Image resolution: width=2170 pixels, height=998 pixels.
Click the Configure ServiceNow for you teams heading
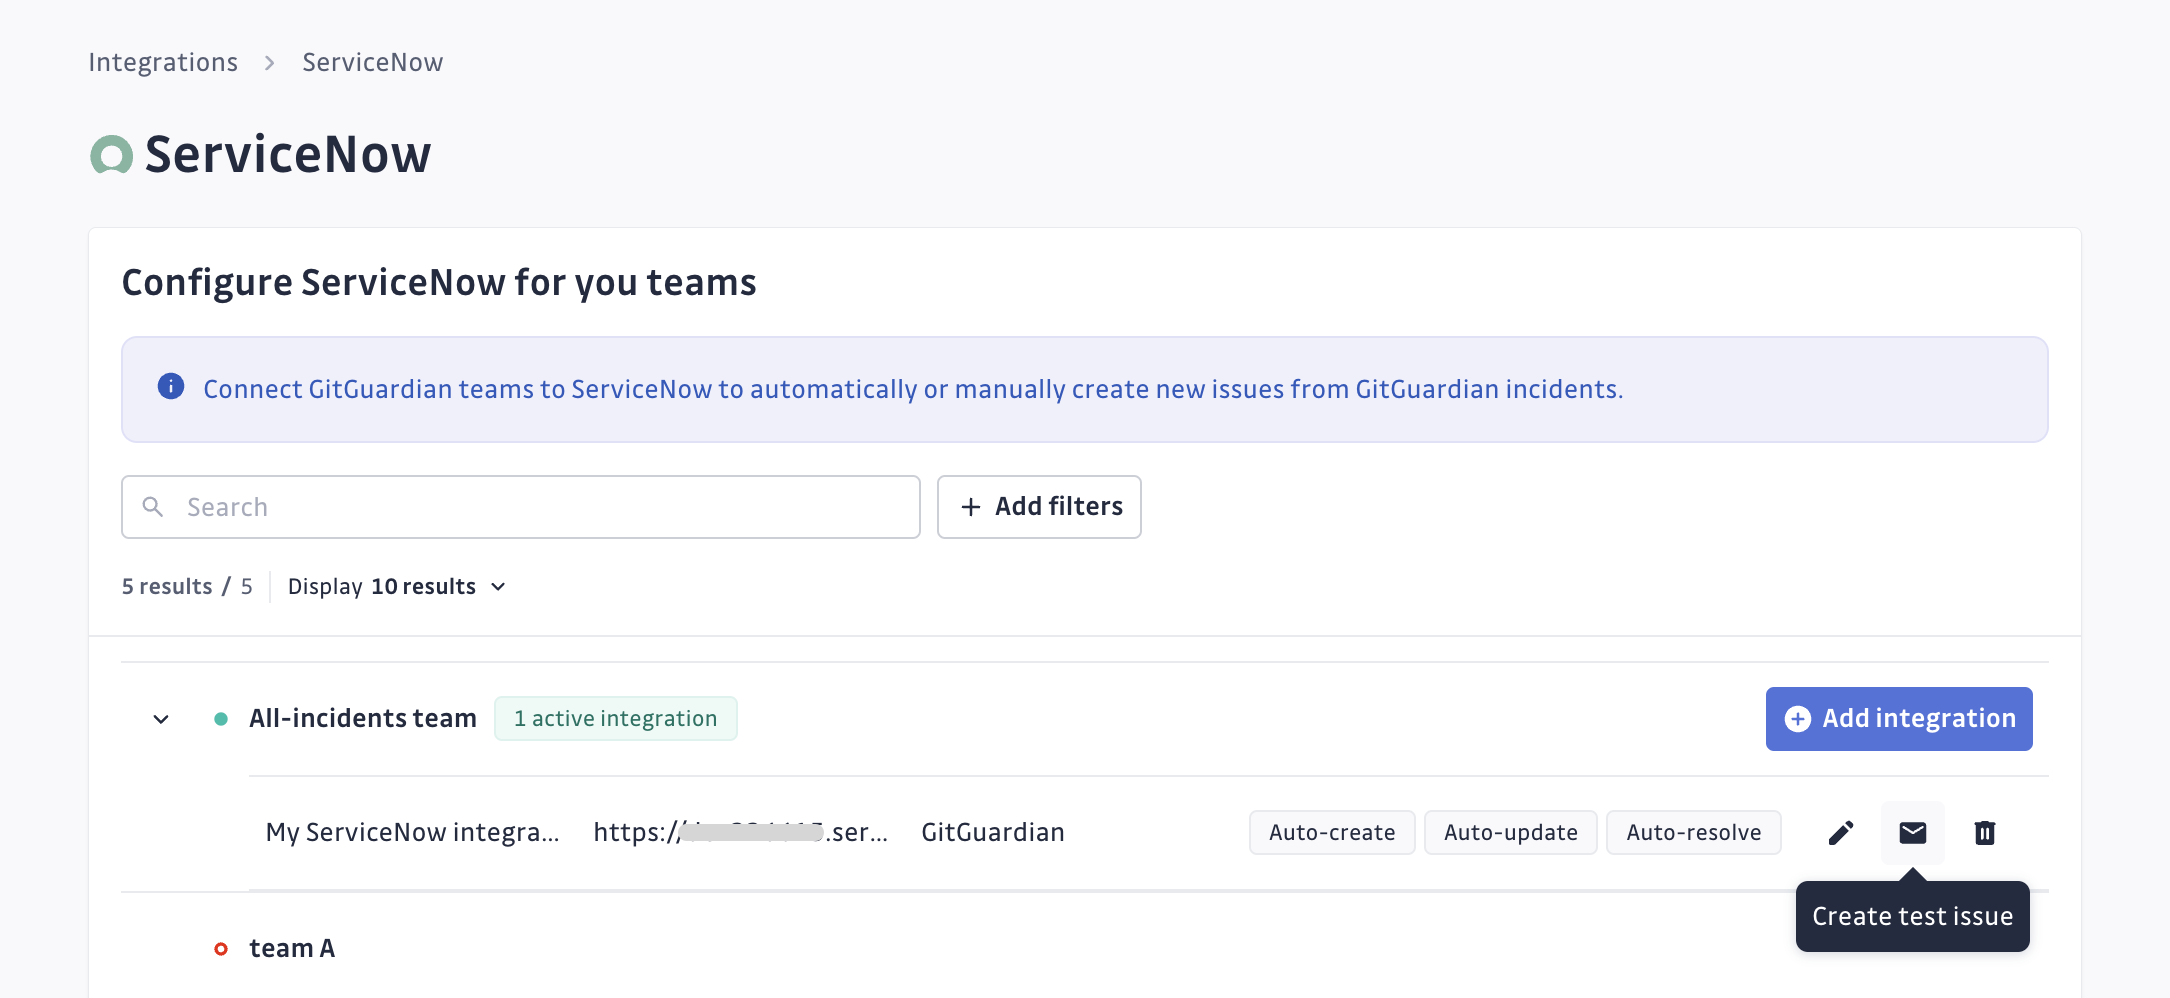(439, 282)
